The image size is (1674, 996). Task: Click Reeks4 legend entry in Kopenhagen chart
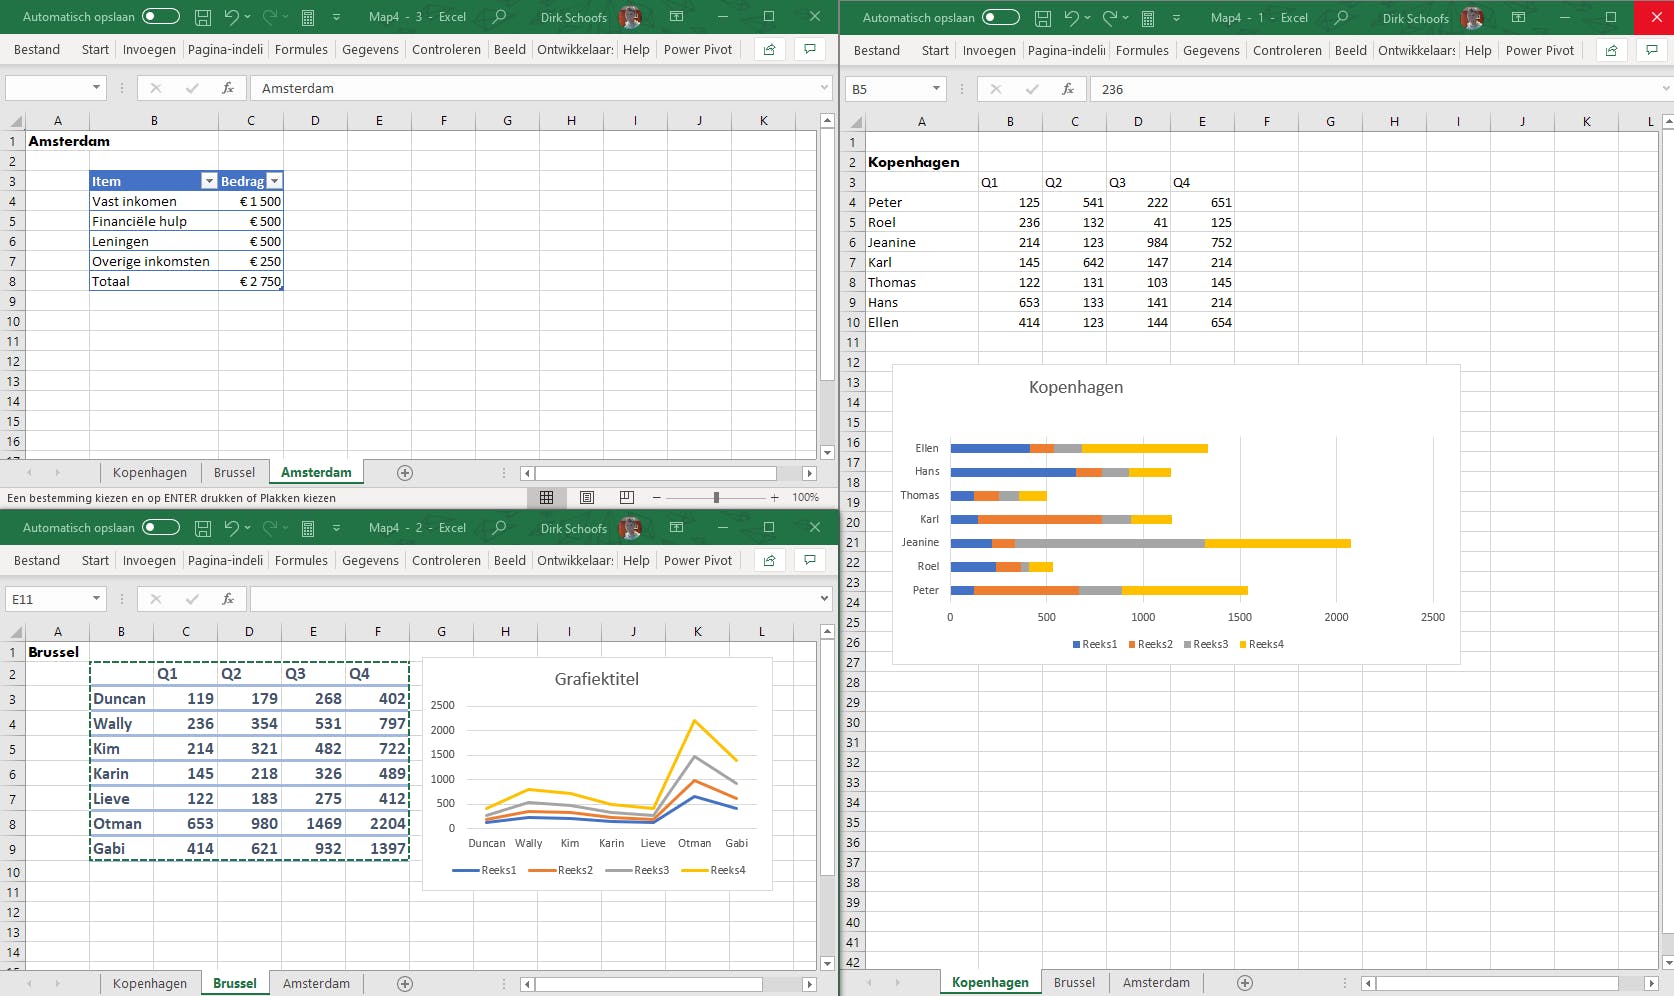point(1261,644)
